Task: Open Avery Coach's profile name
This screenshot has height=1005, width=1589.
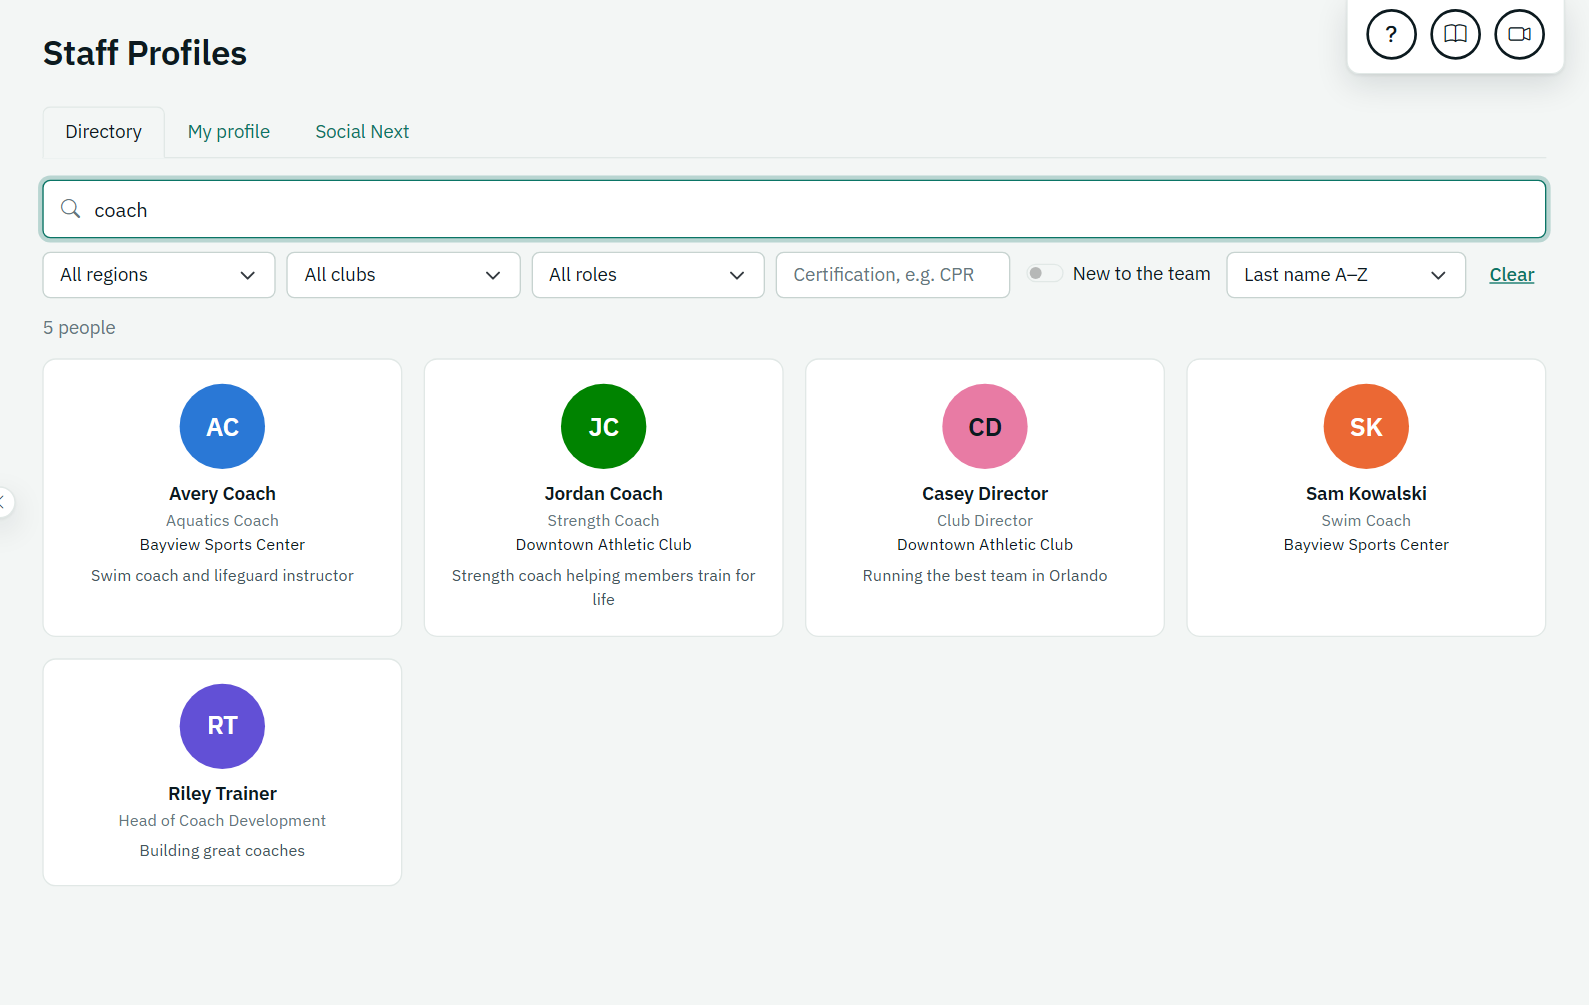Action: coord(222,494)
